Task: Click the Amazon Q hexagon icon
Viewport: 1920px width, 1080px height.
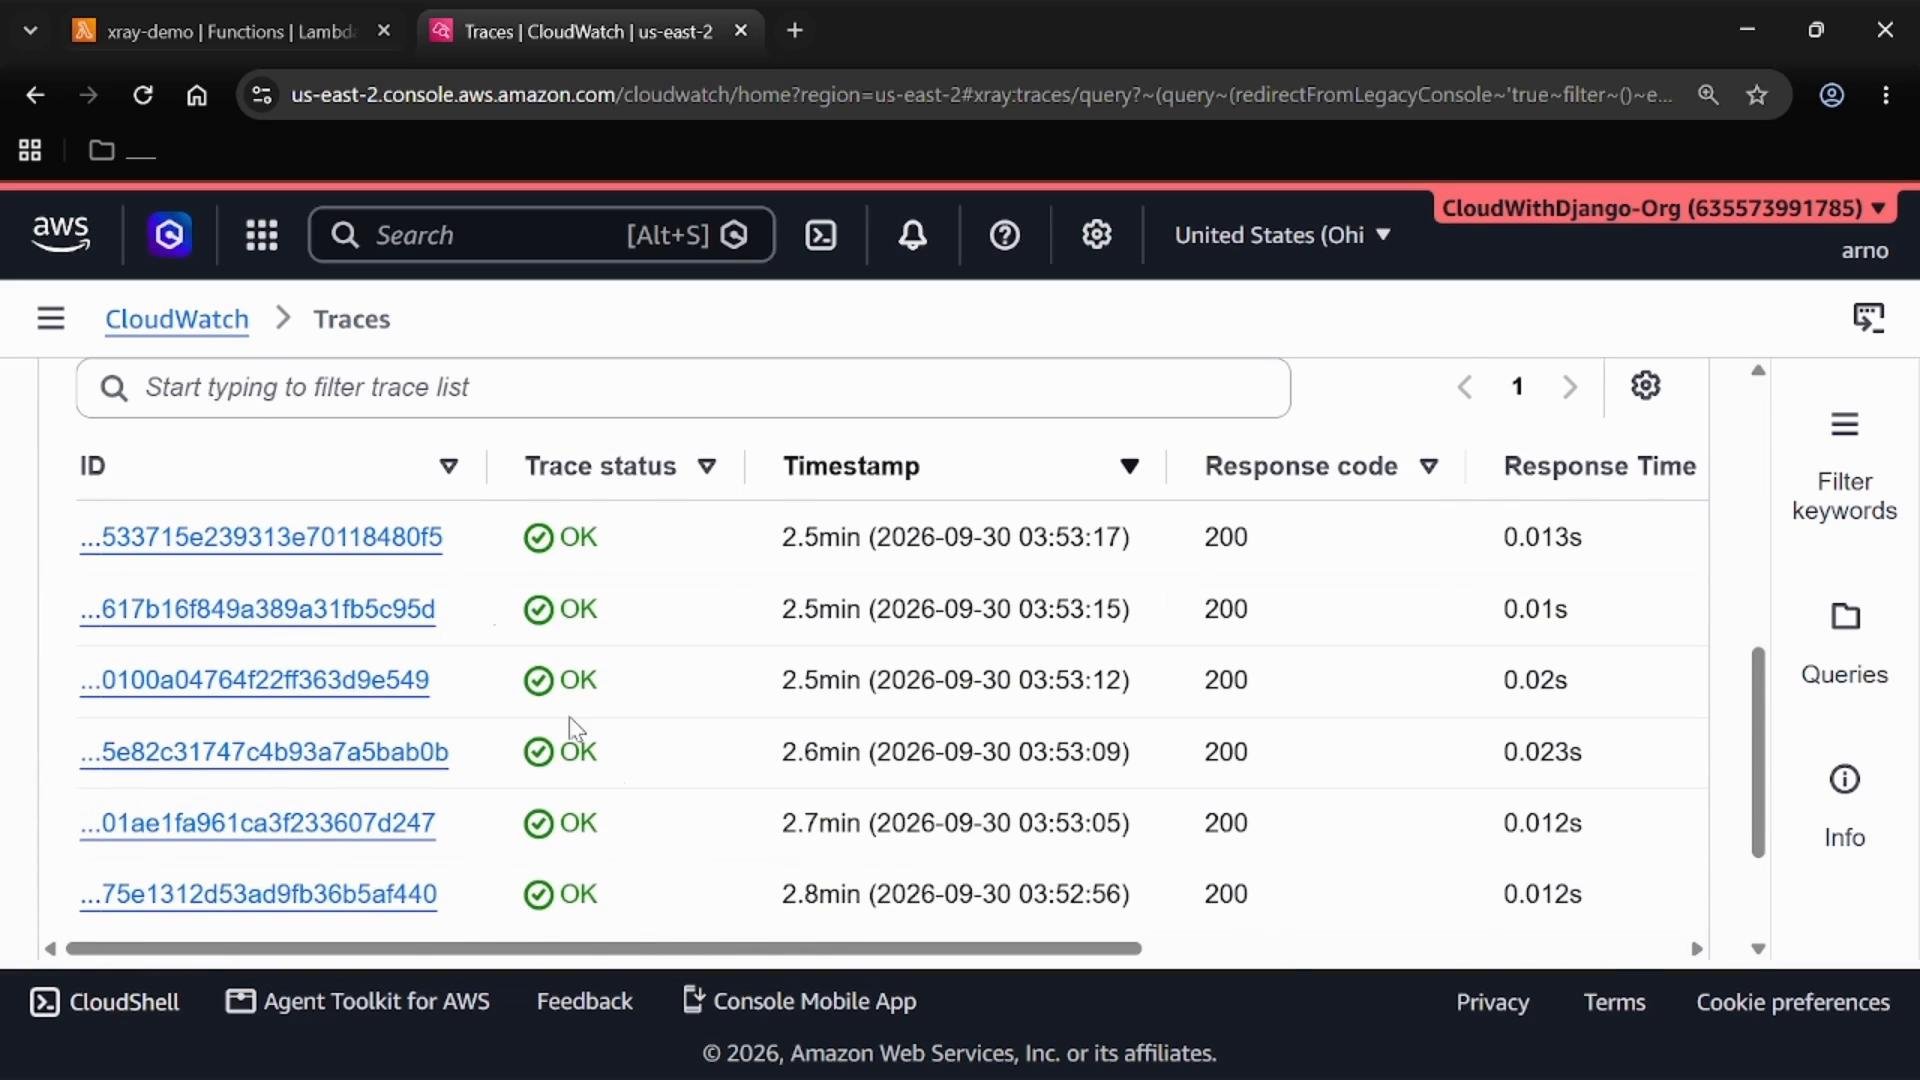Action: tap(170, 235)
